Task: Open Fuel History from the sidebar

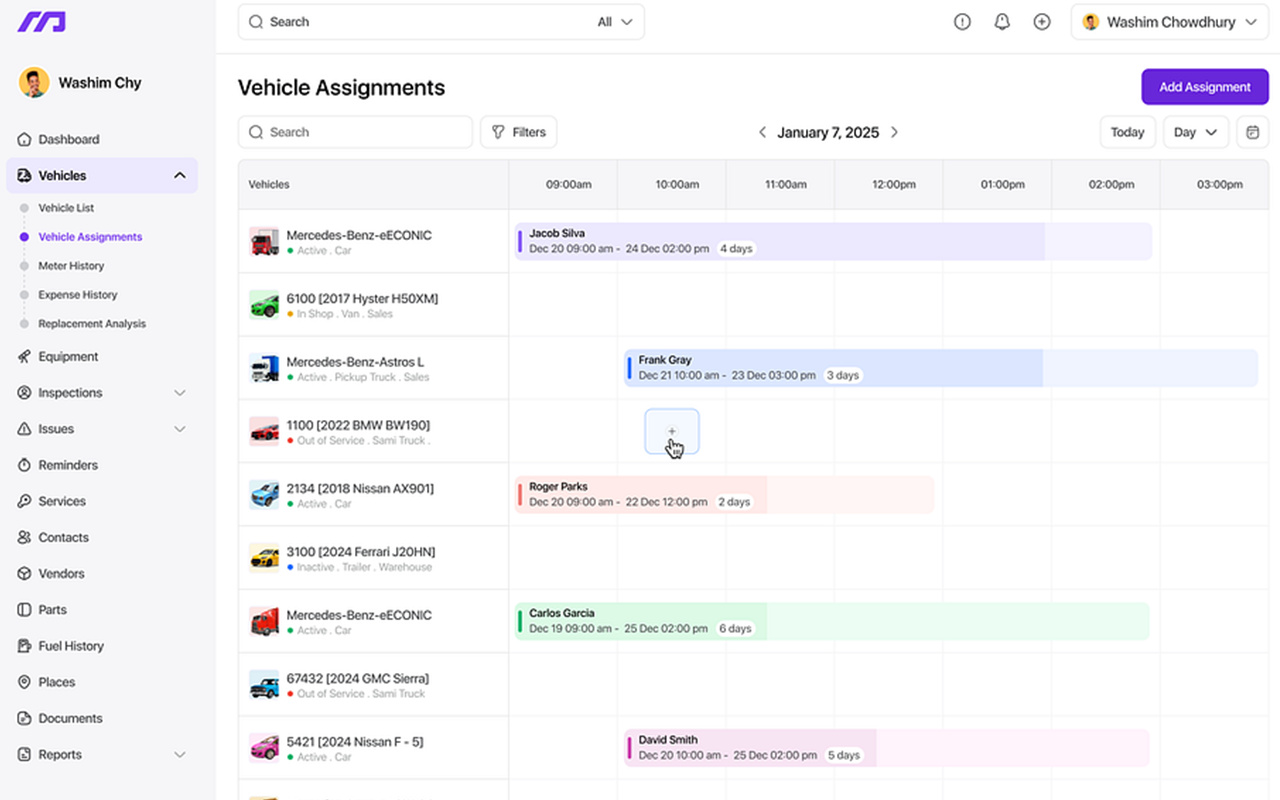Action: point(71,645)
